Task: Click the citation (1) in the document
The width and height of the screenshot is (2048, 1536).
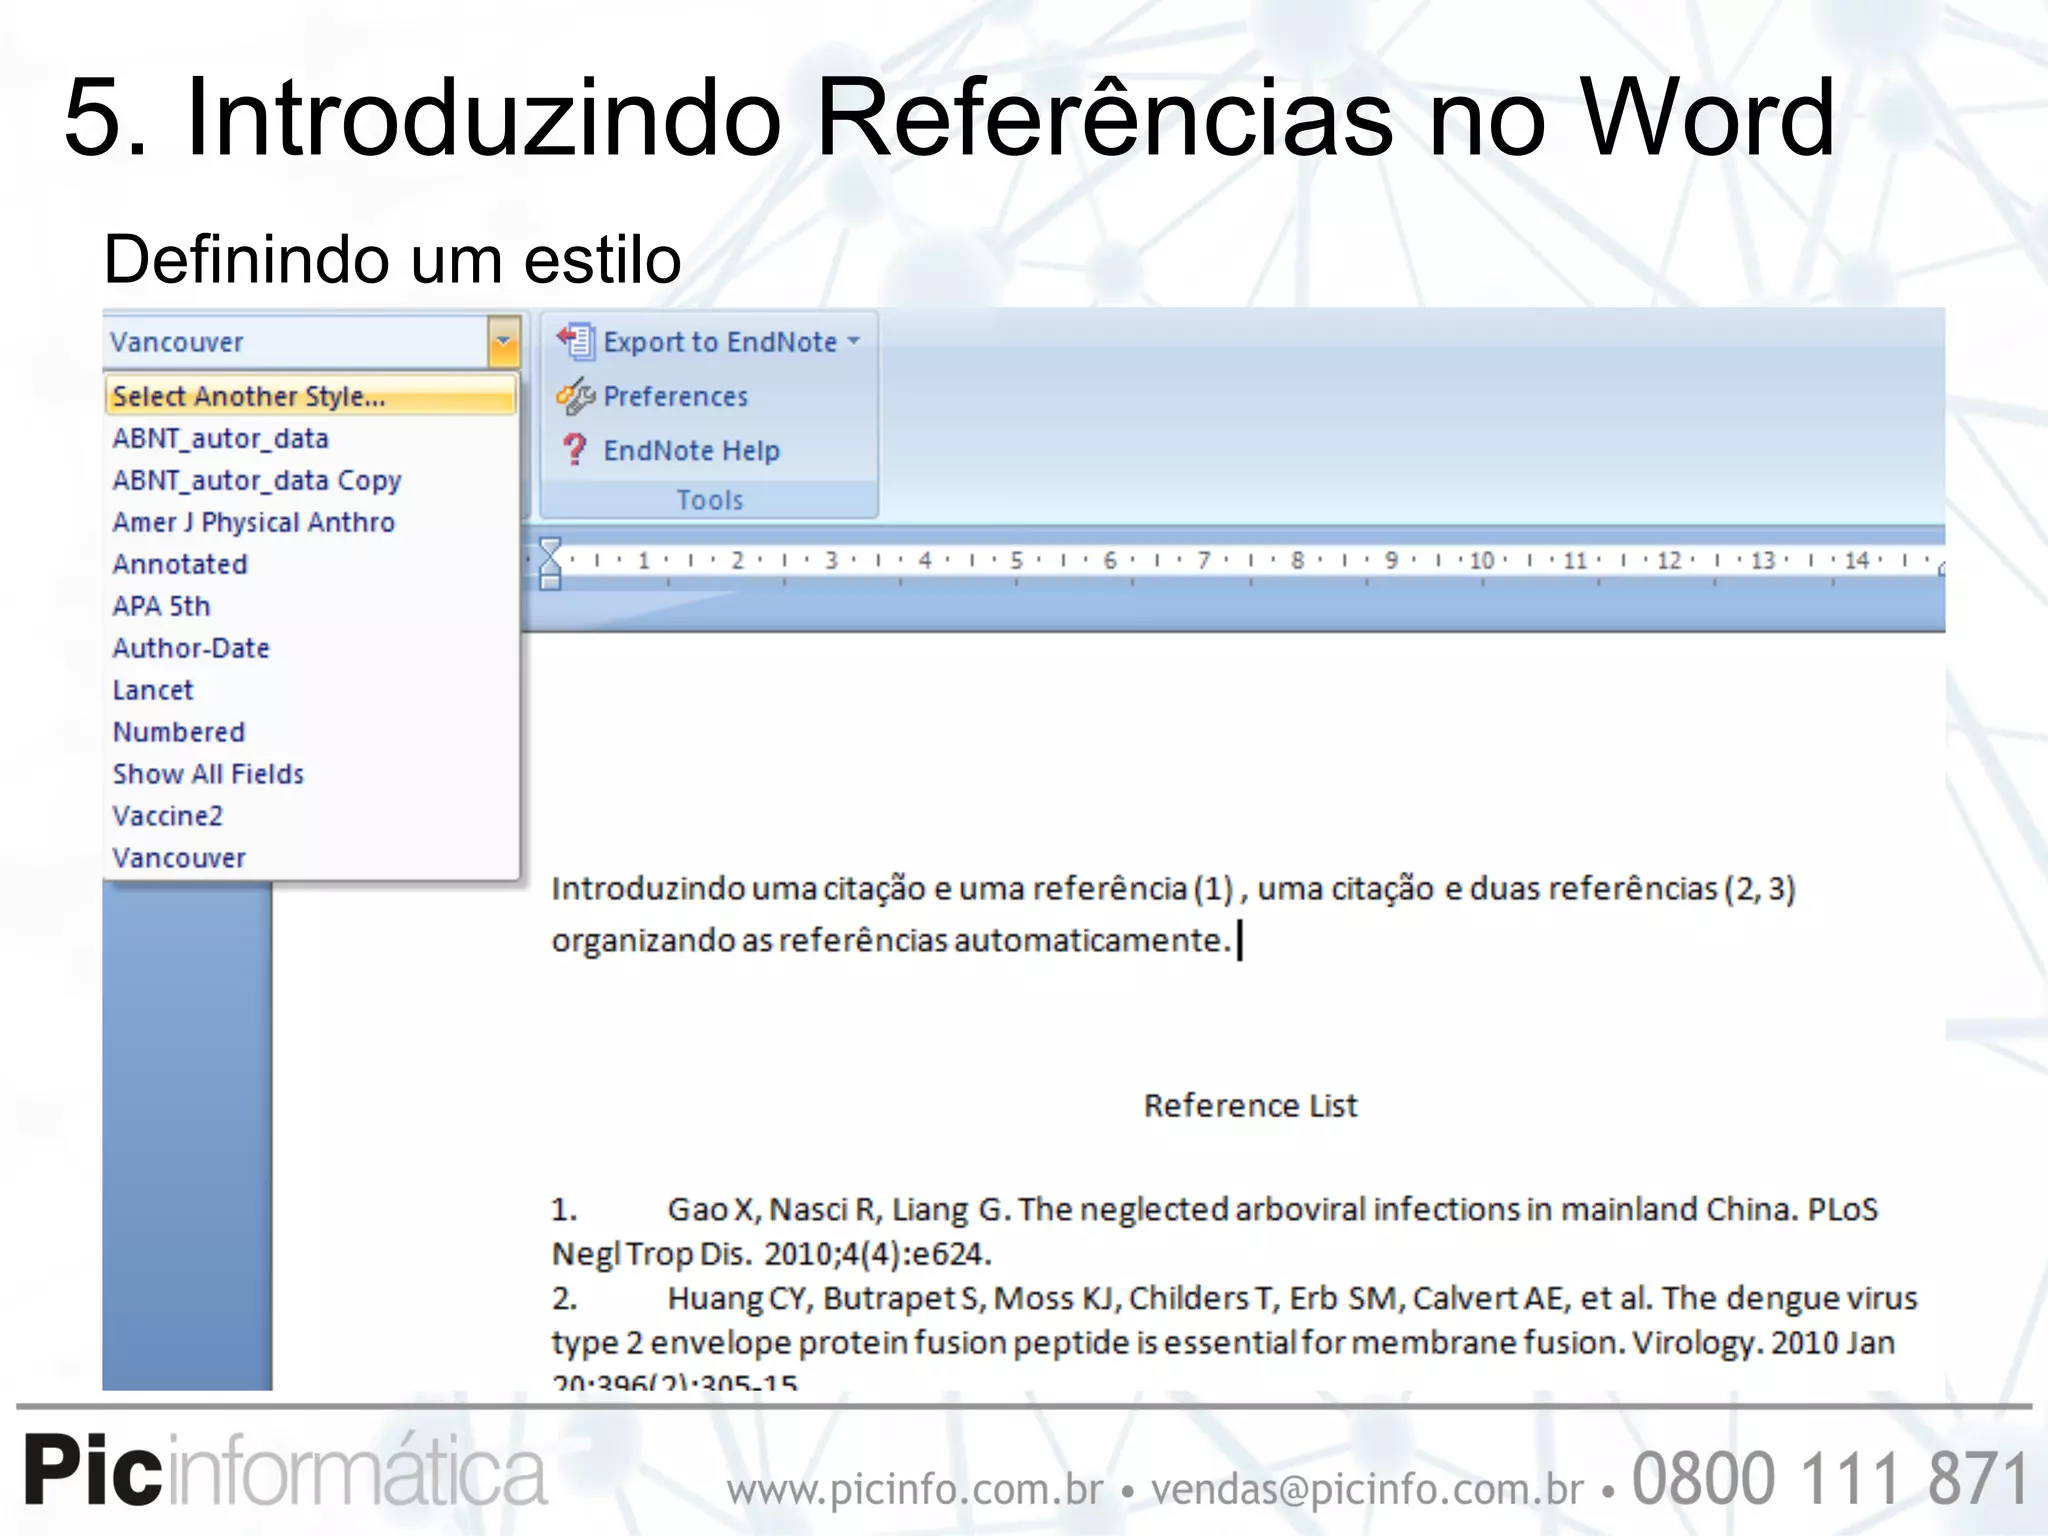Action: pos(1214,889)
